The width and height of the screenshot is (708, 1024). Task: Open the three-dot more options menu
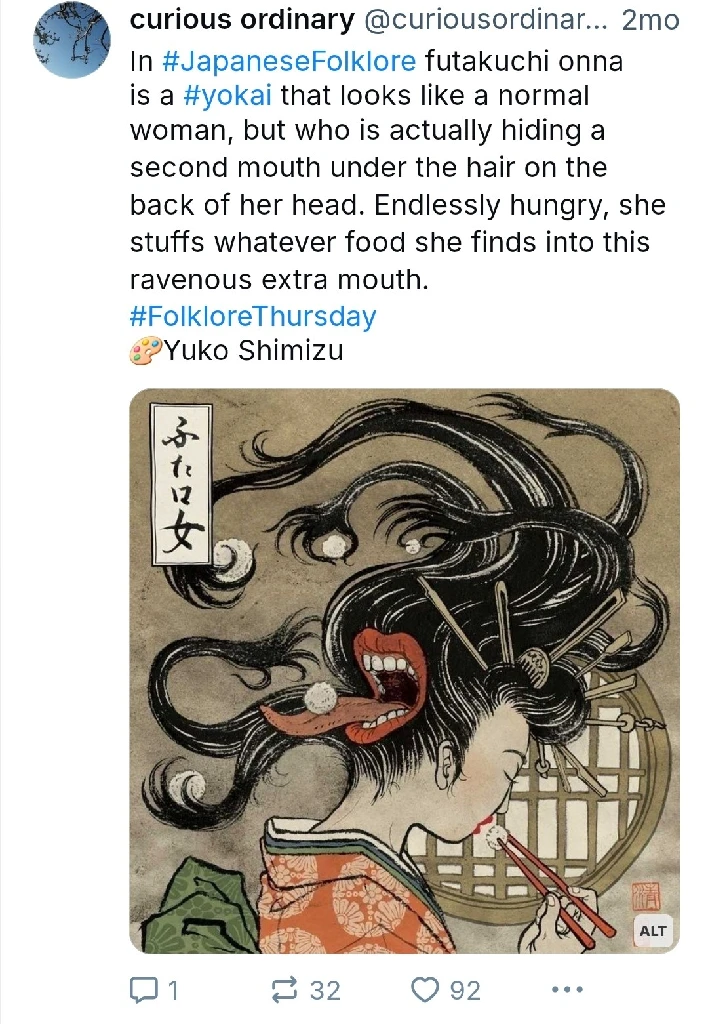[x=567, y=990]
